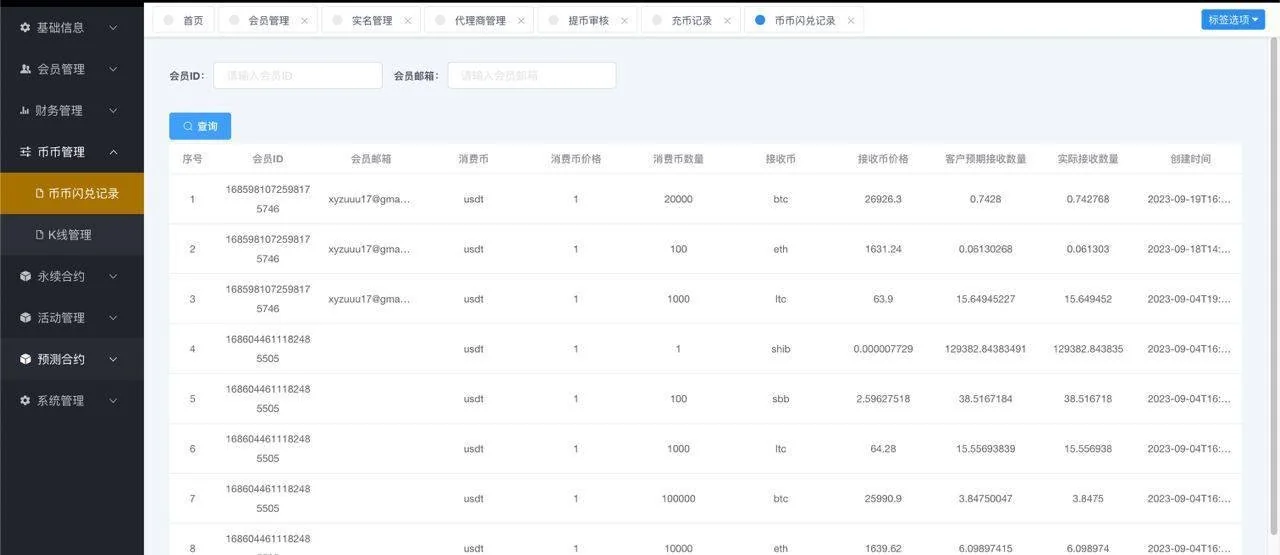This screenshot has width=1280, height=555.
Task: Click the people icon beside 会员管理
Action: point(25,69)
